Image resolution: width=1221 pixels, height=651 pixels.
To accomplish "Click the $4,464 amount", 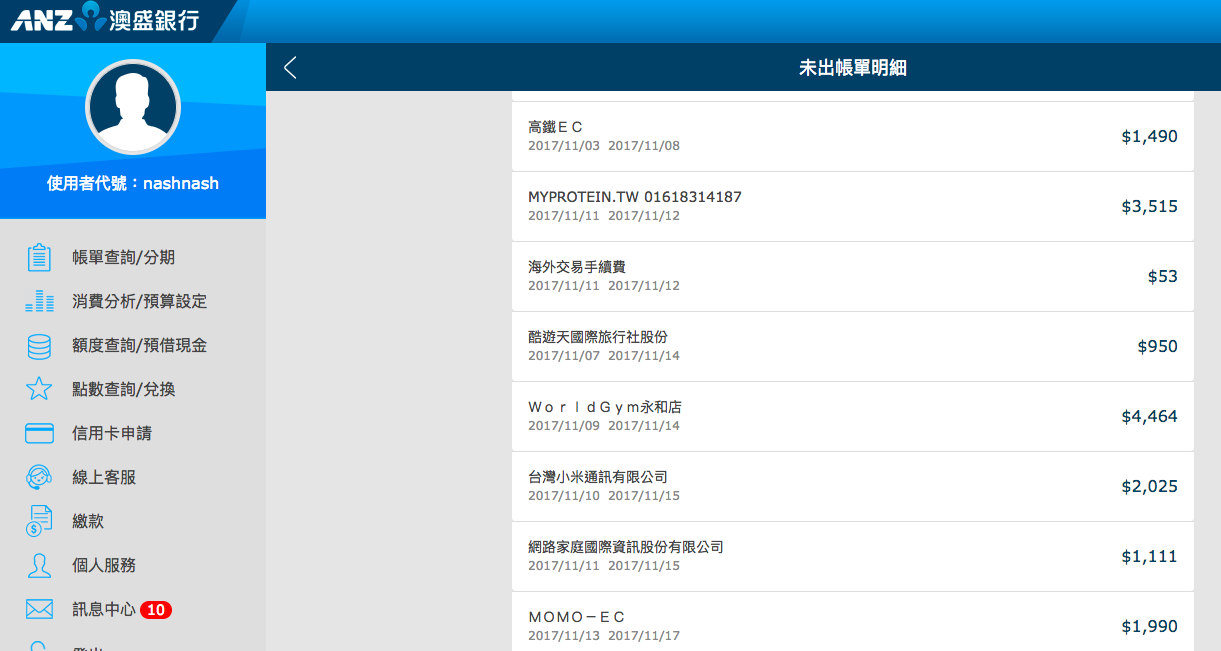I will pos(1149,416).
